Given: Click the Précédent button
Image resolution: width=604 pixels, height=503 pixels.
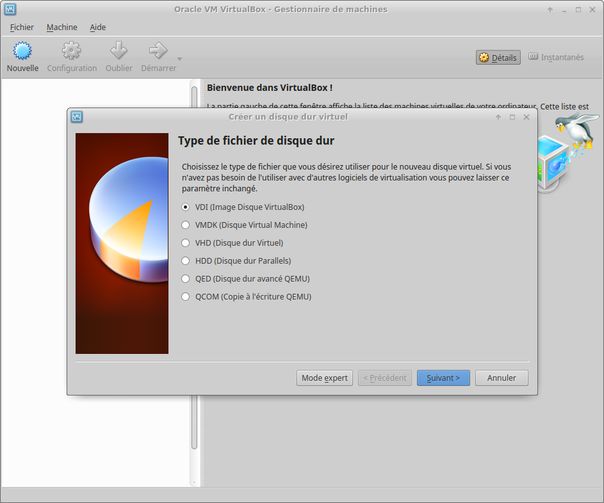Looking at the screenshot, I should (x=385, y=378).
